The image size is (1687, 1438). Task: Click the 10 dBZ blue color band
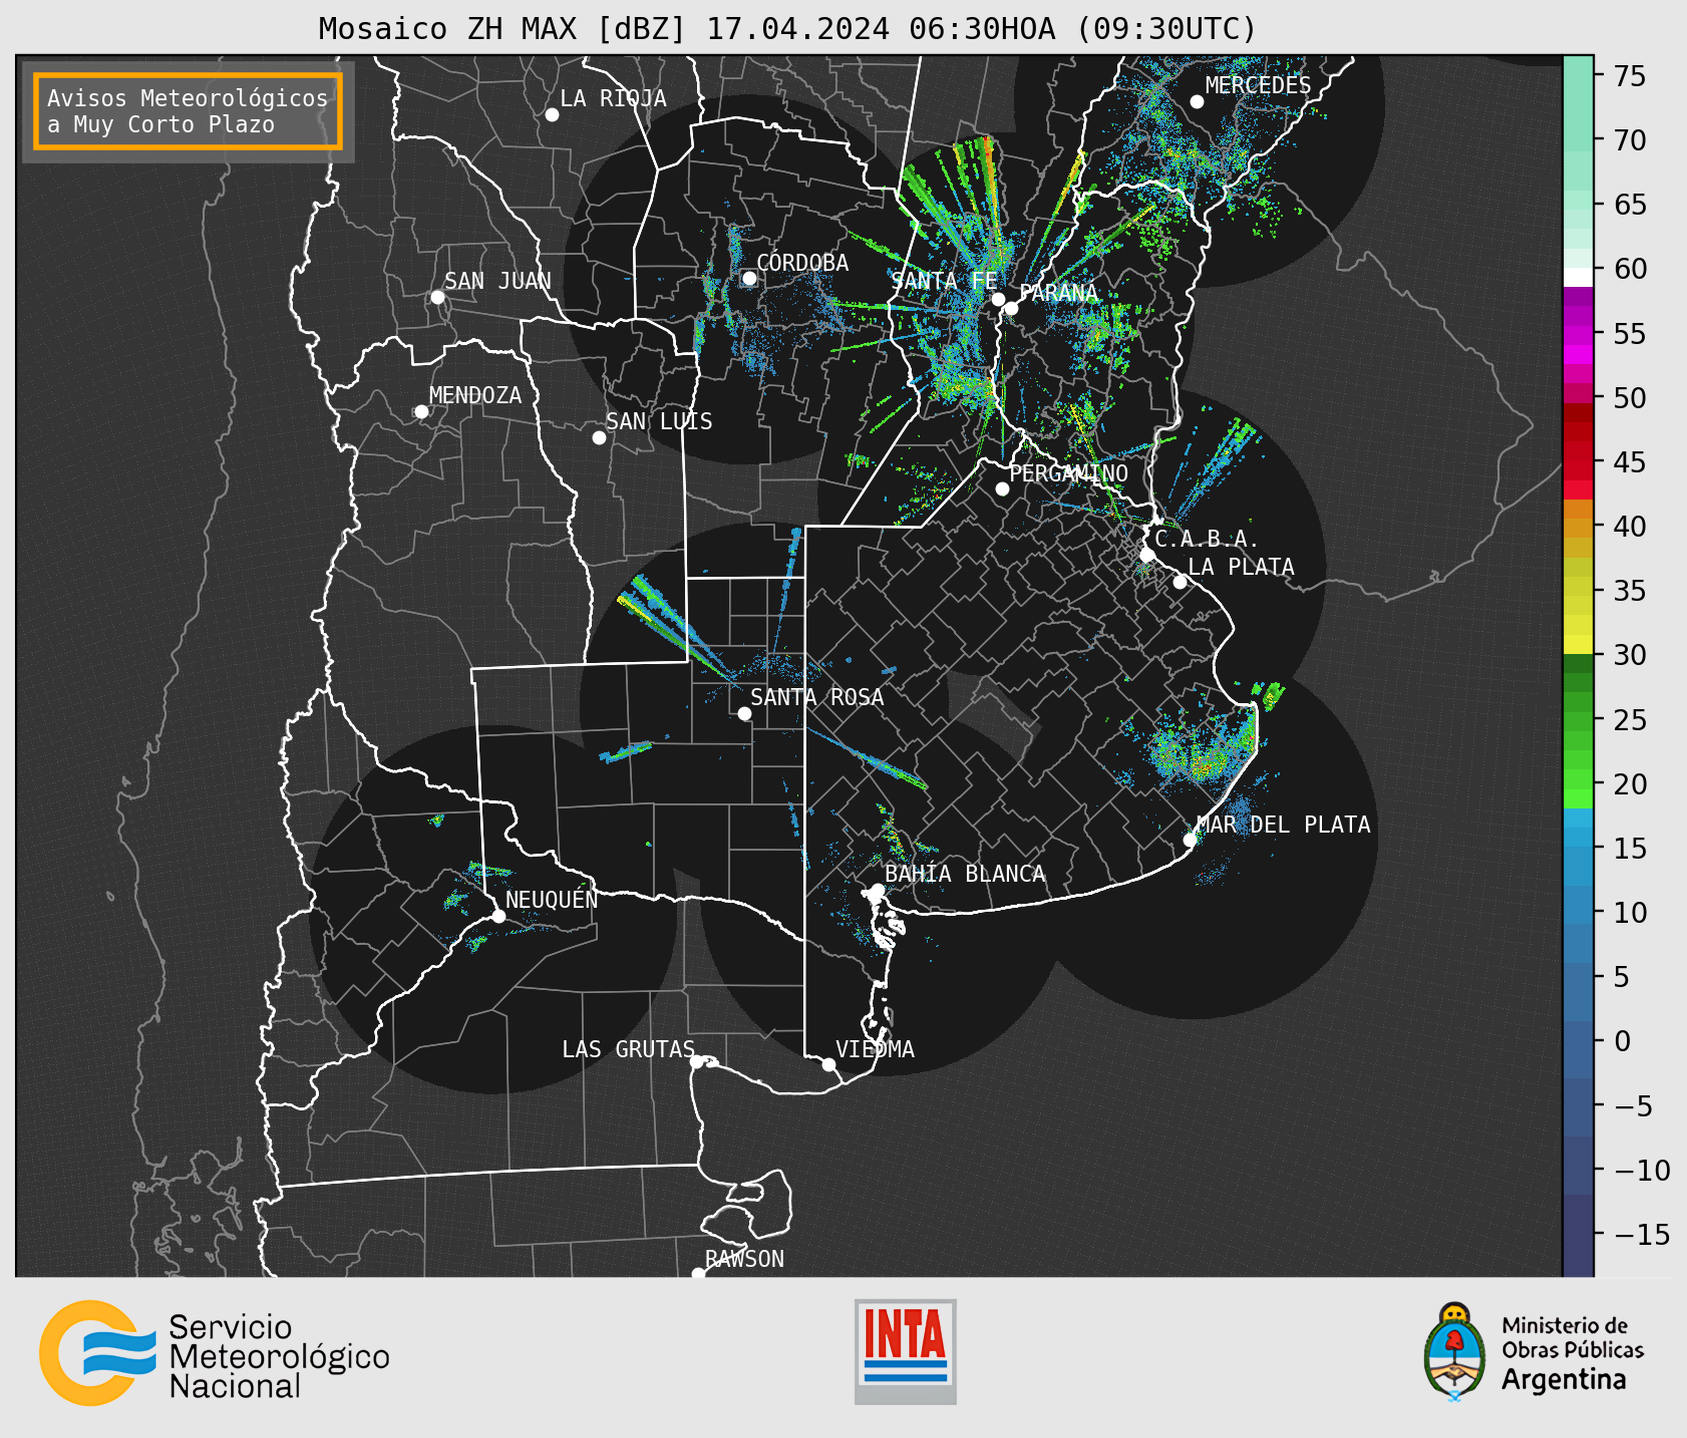click(1578, 912)
